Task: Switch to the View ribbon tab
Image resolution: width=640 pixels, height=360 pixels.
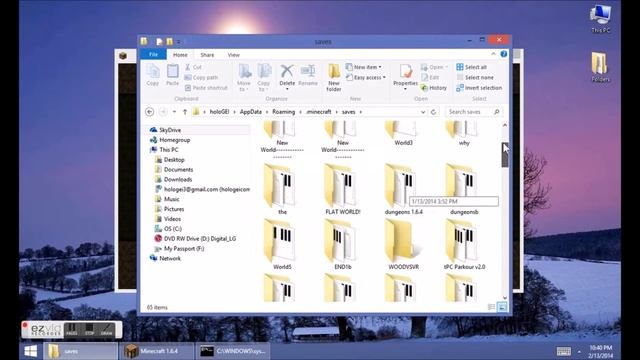Action: point(233,55)
